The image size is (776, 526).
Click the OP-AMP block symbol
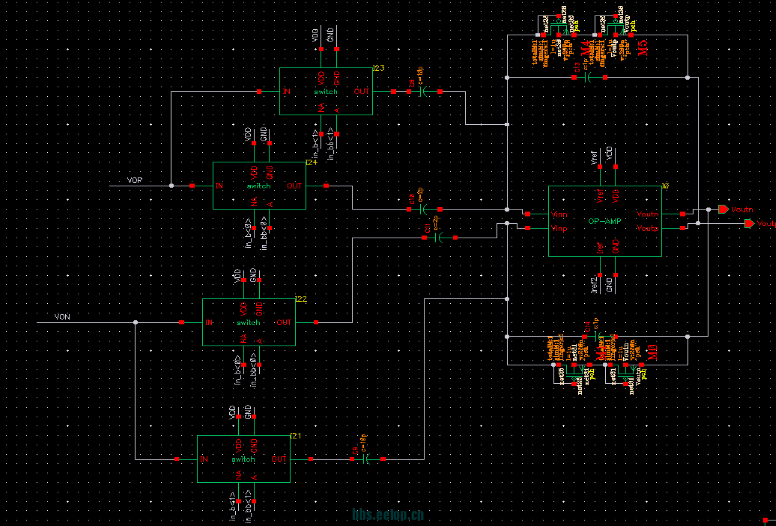[604, 221]
